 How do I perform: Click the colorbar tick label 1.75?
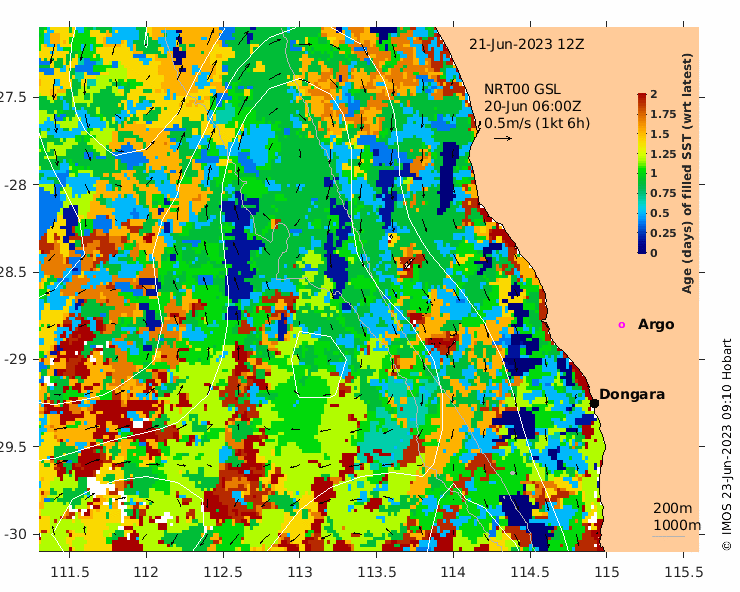(663, 114)
